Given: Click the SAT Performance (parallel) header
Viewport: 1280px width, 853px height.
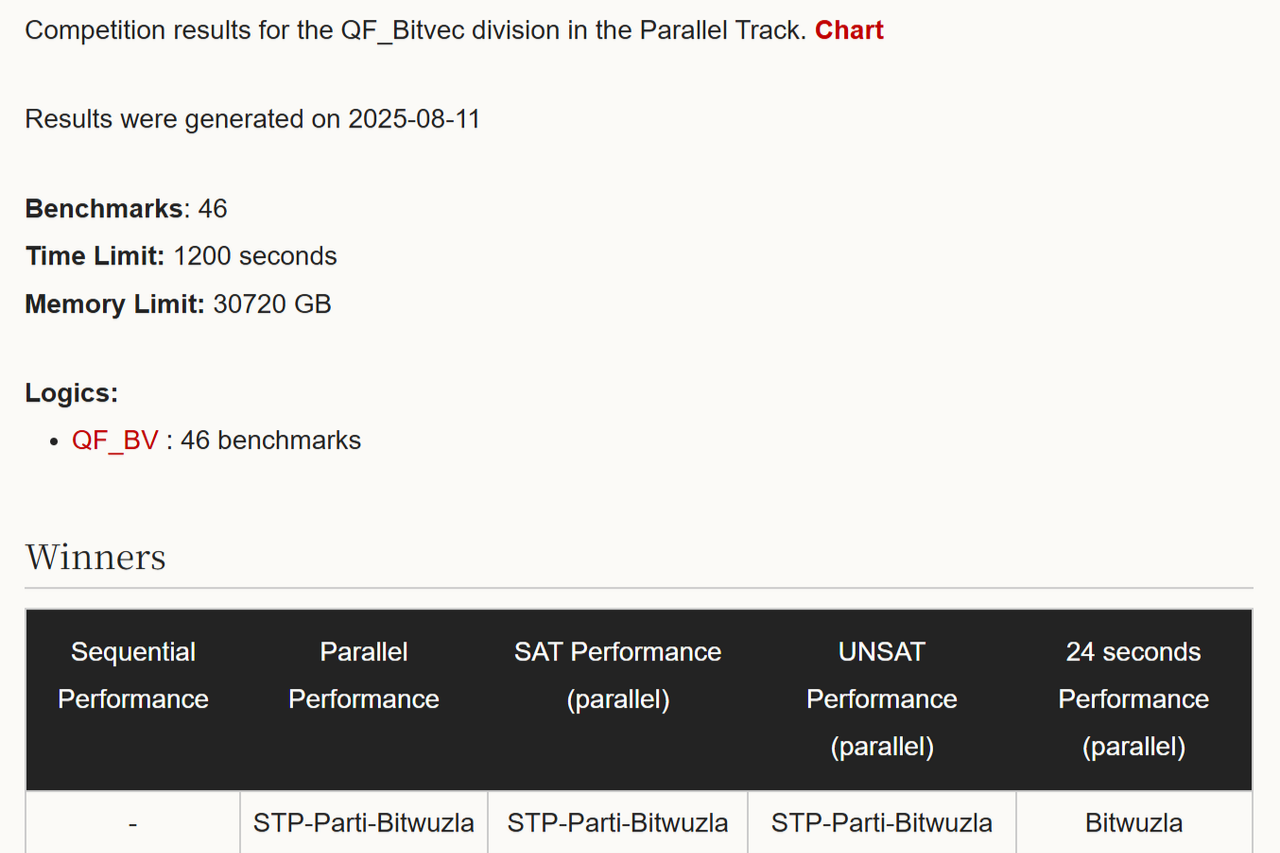Looking at the screenshot, I should click(618, 675).
